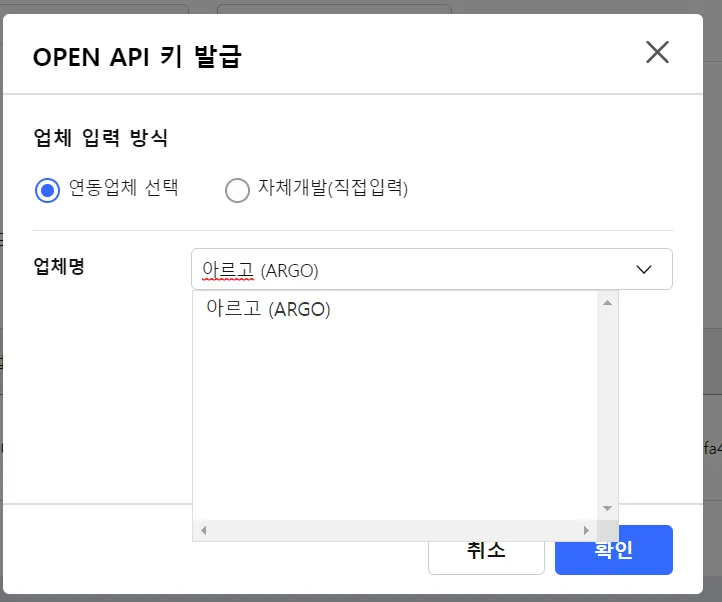Click the vertical scrollbar track of list

pos(607,400)
